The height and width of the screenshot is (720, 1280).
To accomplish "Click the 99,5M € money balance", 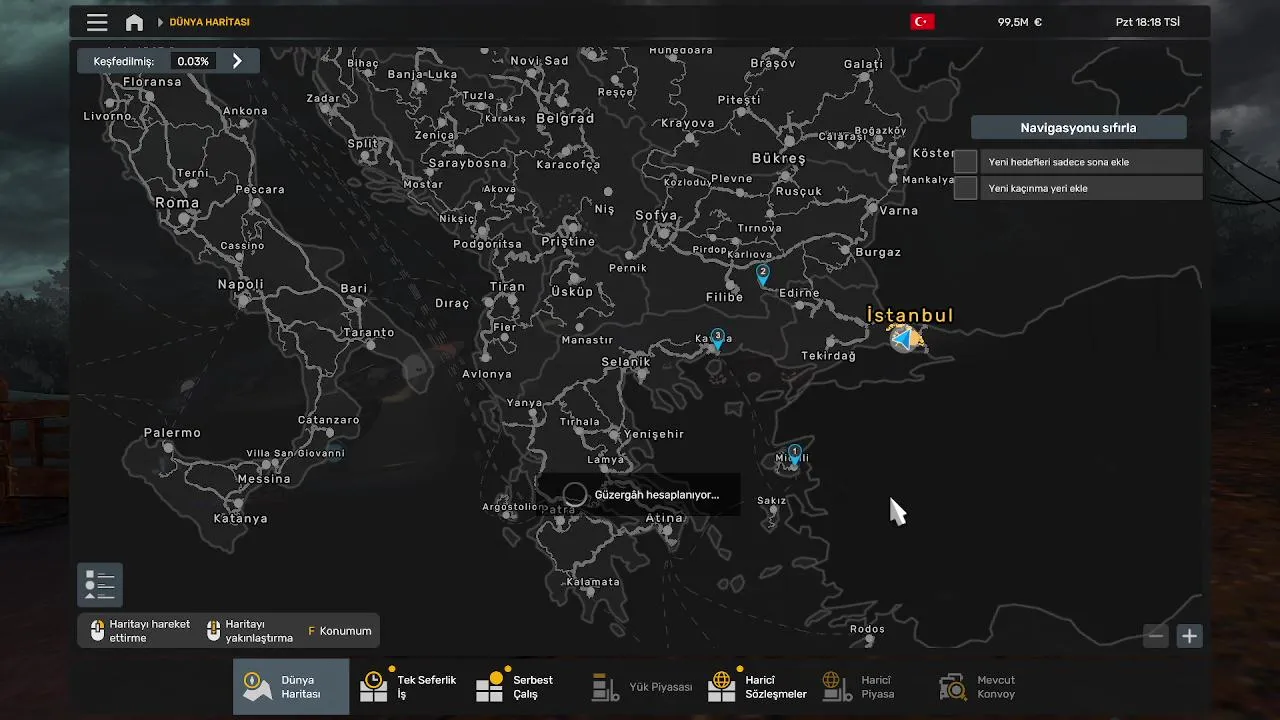I will tap(1019, 22).
